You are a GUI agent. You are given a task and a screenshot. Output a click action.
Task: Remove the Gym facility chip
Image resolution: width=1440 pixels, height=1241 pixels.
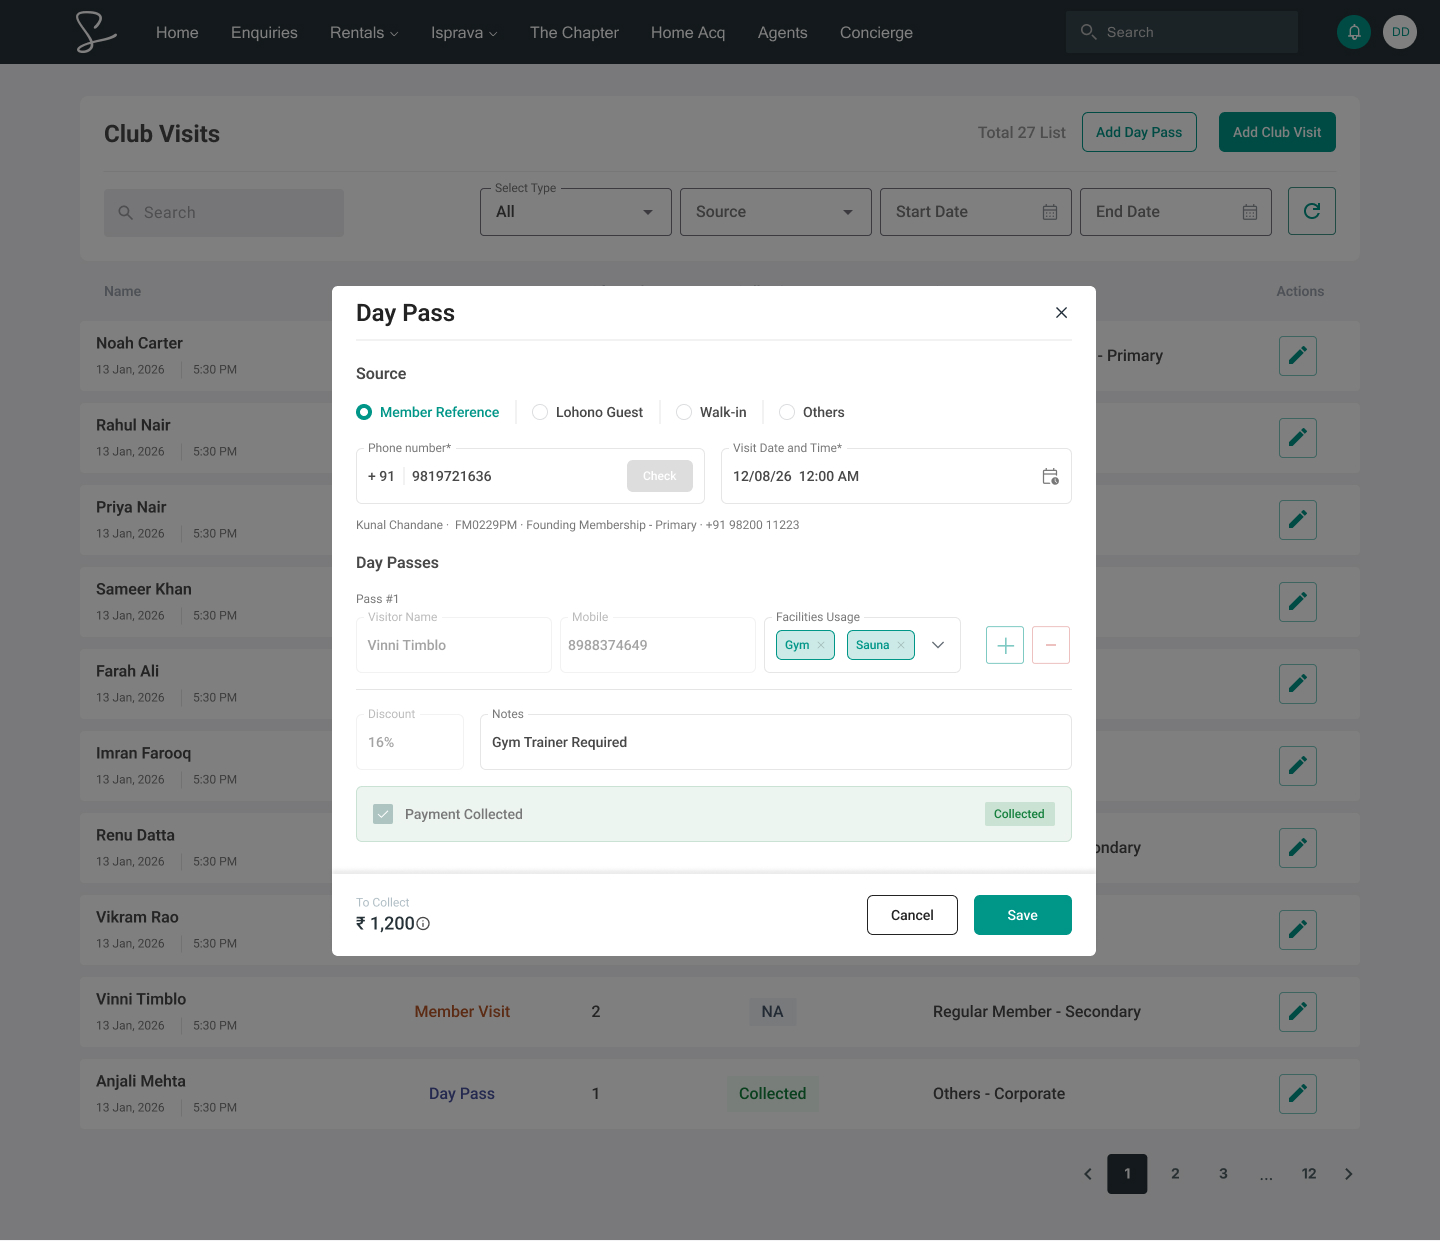(x=821, y=645)
